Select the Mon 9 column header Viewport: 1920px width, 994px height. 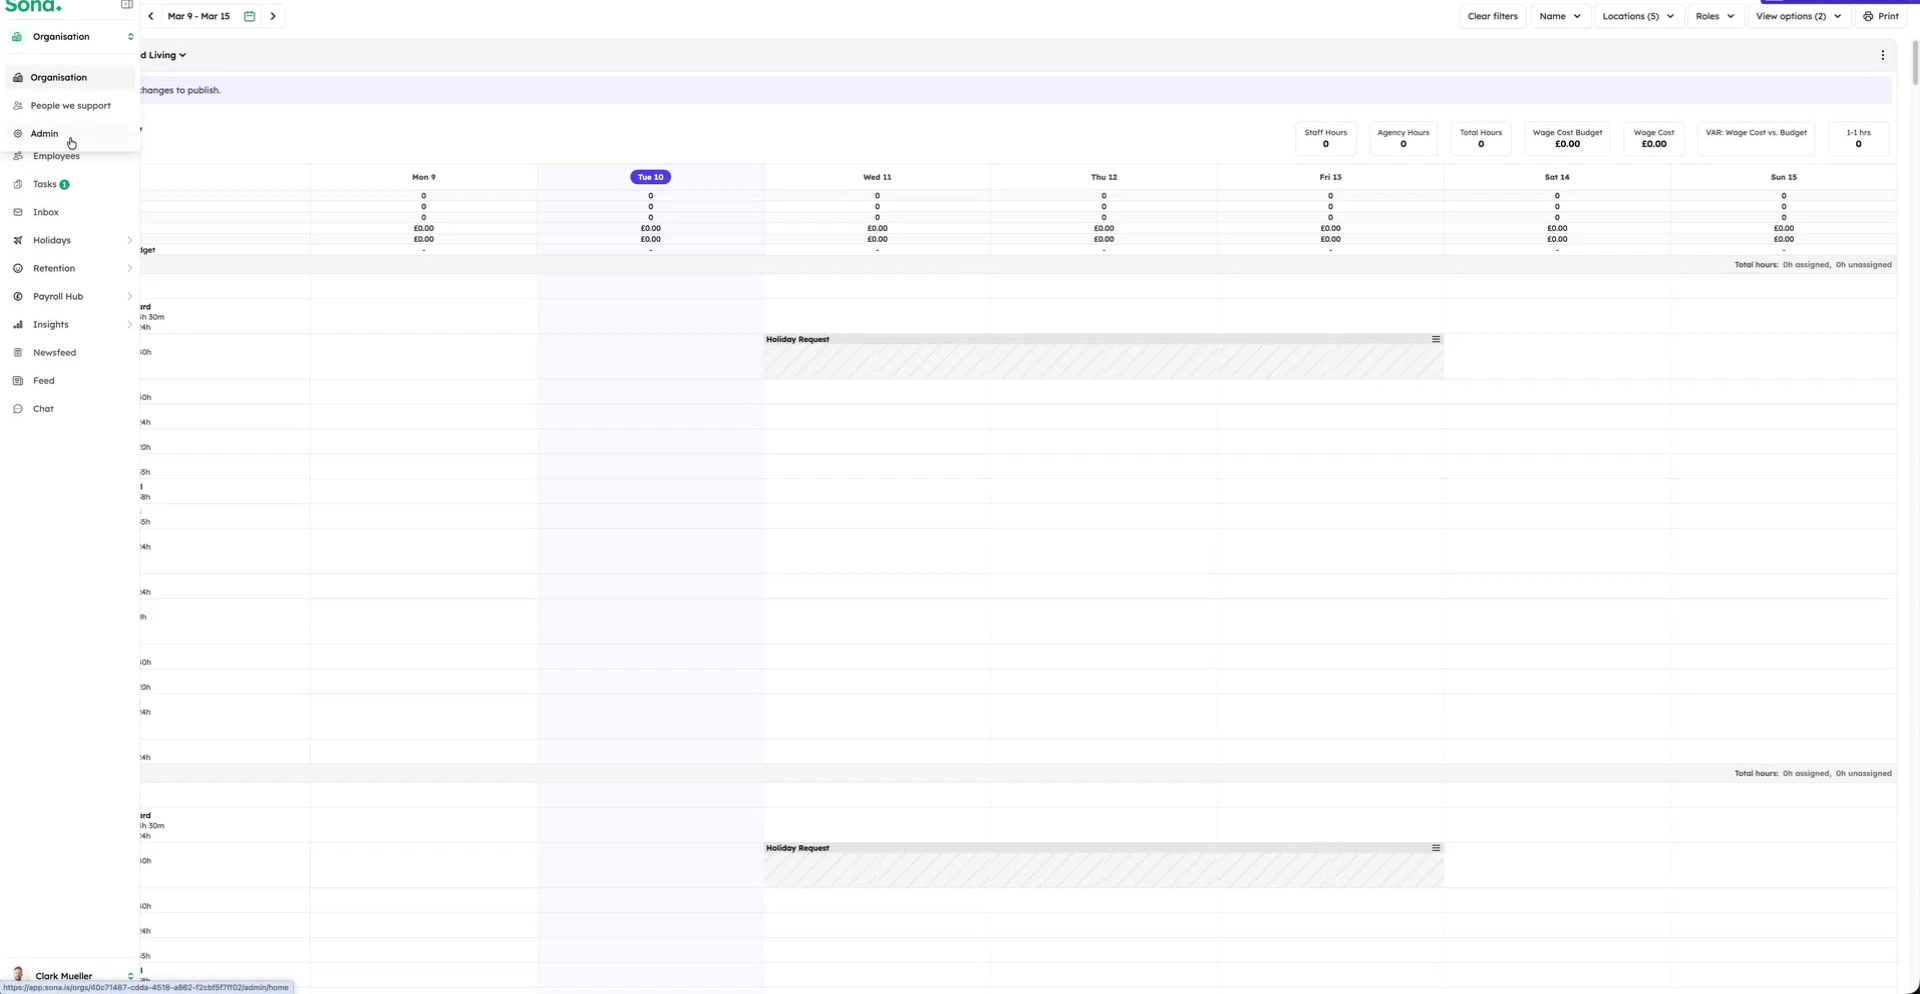(423, 177)
